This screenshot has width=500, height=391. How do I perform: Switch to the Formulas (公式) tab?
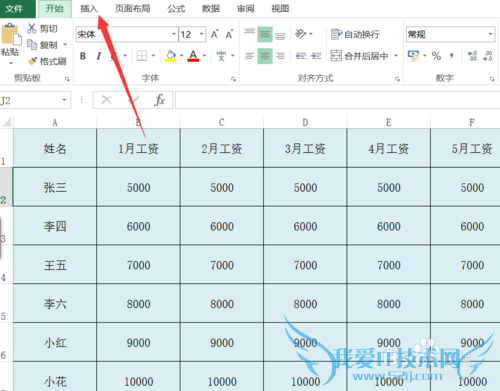tap(176, 9)
